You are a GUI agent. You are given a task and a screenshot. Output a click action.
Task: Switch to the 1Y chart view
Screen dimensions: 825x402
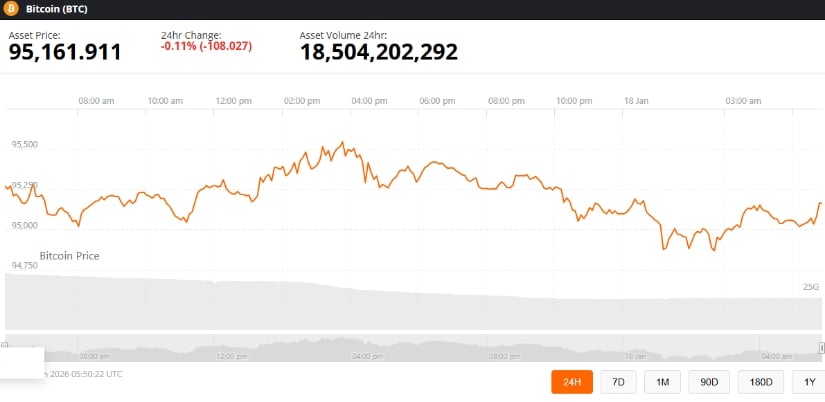click(808, 382)
